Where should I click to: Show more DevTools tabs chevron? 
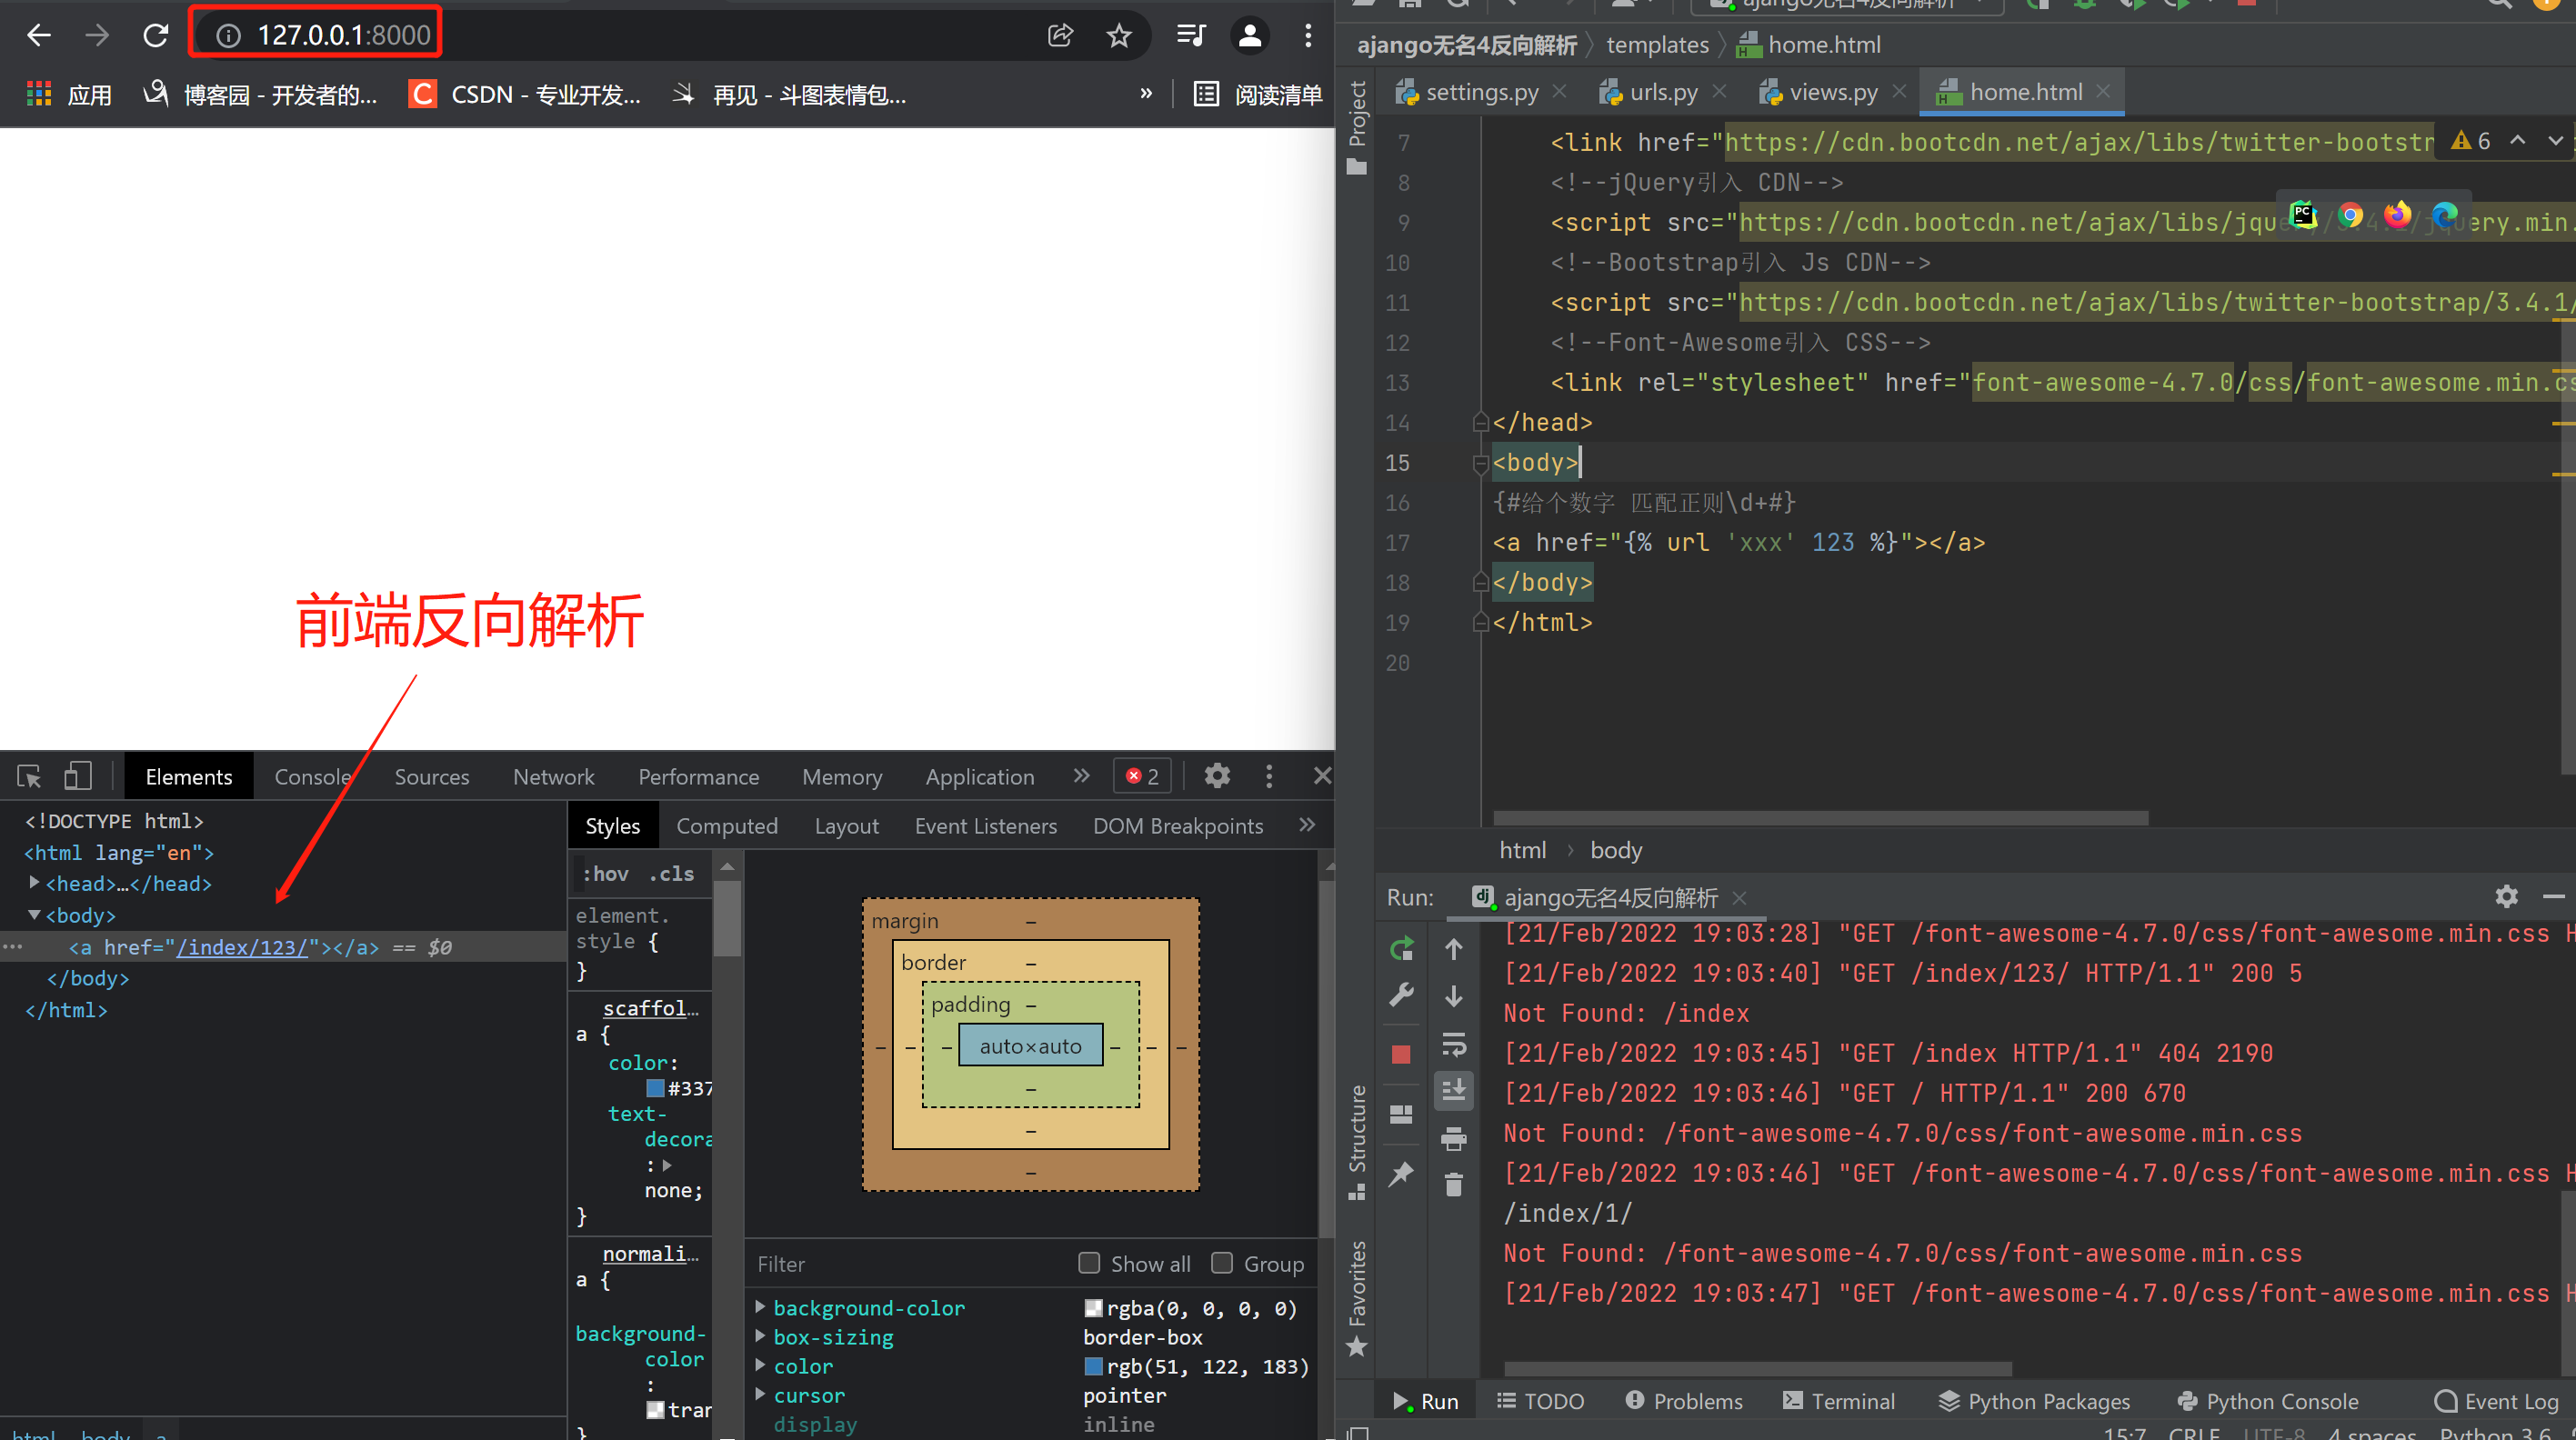point(1081,776)
